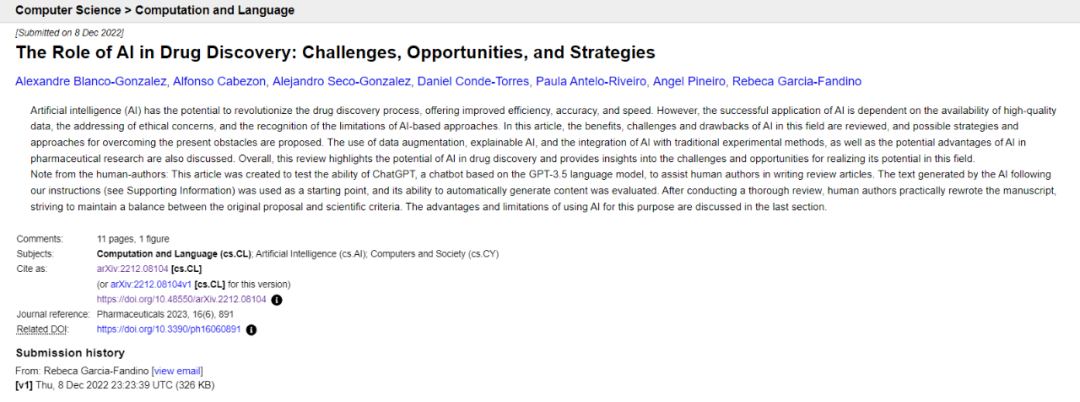Open author Alexandre Blanco-Gonzalez's page
Screen dimensions: 1080x402
[90, 81]
